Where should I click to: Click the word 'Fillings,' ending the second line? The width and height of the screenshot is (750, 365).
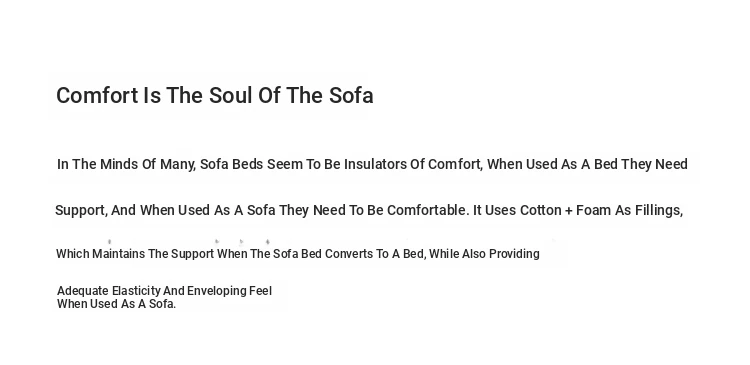659,210
